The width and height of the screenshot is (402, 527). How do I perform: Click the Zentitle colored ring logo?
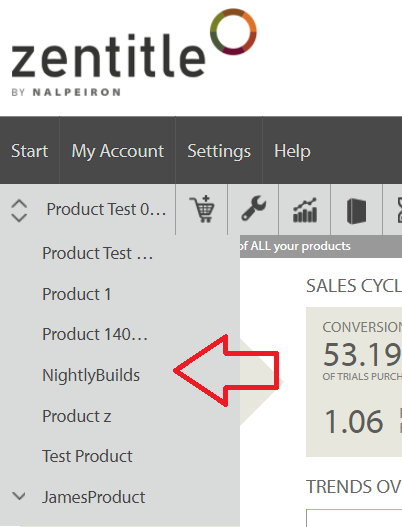(233, 32)
